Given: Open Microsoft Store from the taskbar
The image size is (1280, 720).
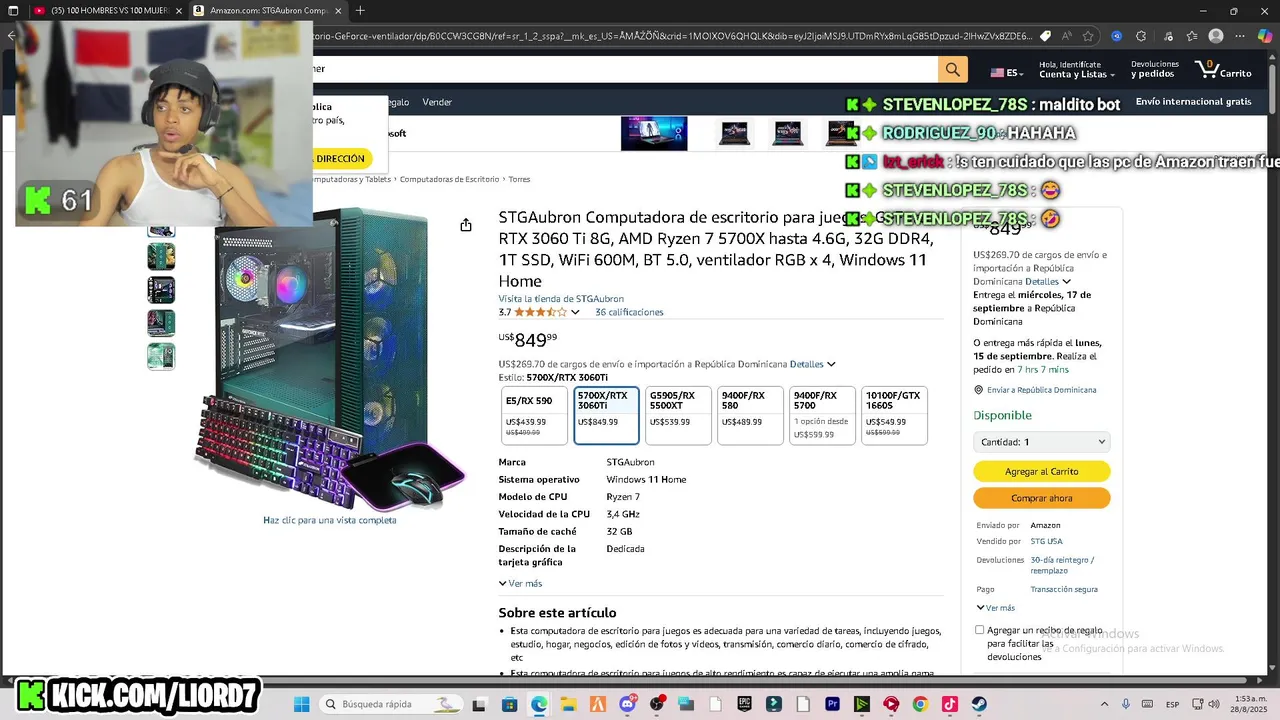Looking at the screenshot, I should point(509,704).
